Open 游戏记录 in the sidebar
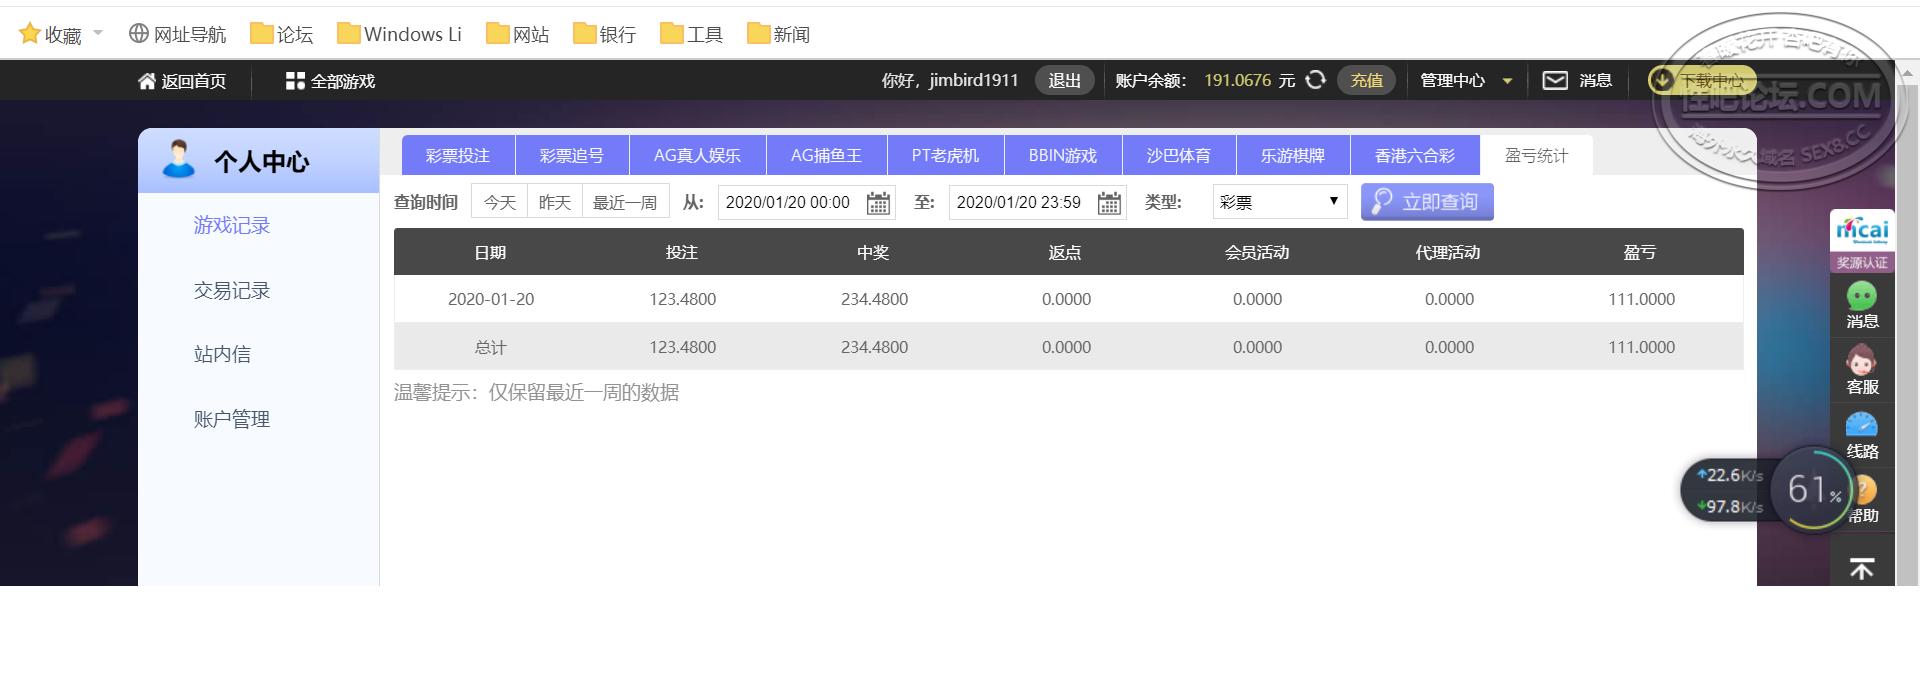Image resolution: width=1920 pixels, height=697 pixels. [x=232, y=226]
